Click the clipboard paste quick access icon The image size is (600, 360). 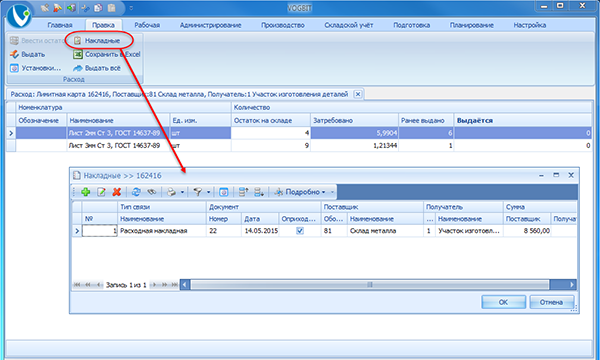pyautogui.click(x=111, y=8)
